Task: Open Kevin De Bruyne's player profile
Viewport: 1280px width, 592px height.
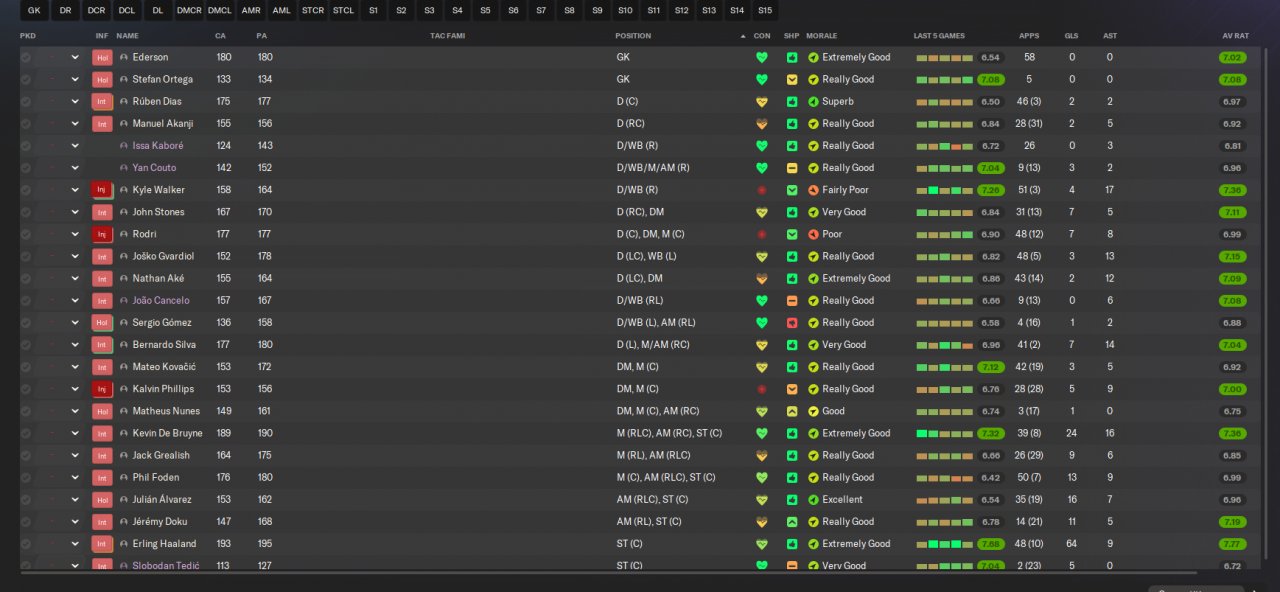Action: click(x=167, y=433)
